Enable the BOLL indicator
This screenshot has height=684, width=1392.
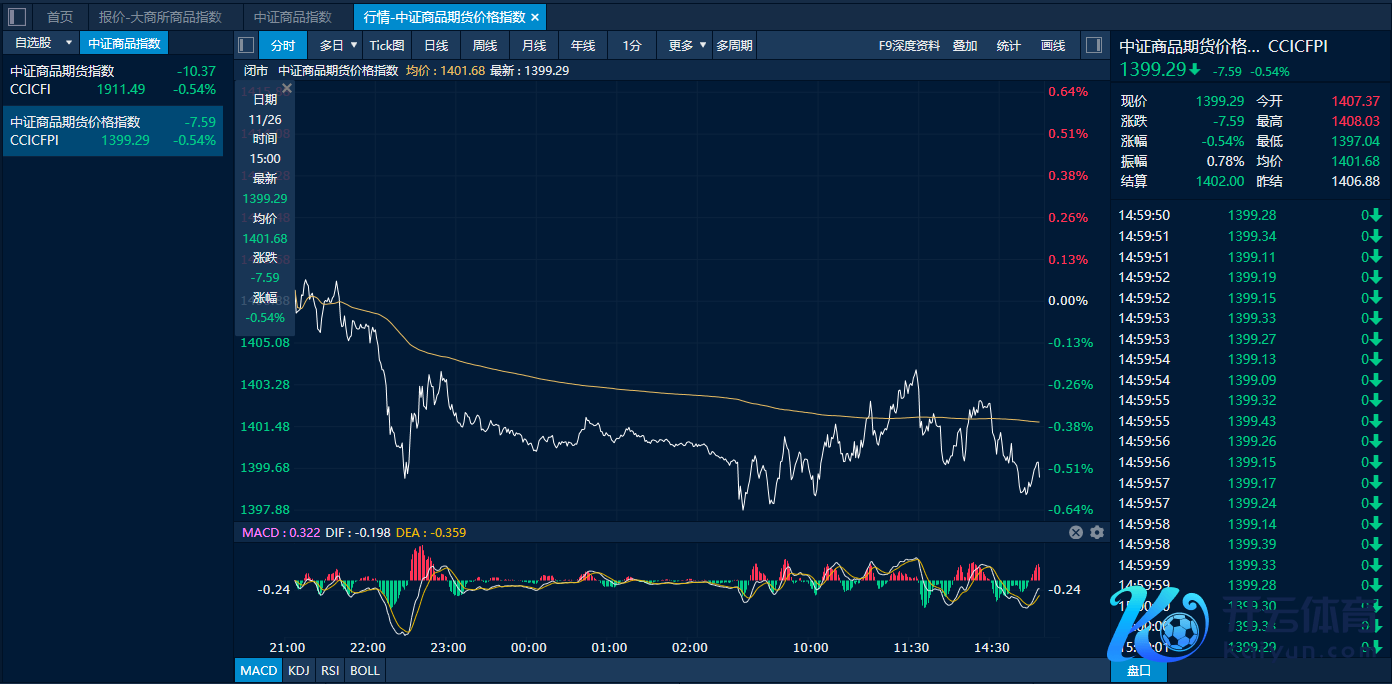[x=365, y=670]
